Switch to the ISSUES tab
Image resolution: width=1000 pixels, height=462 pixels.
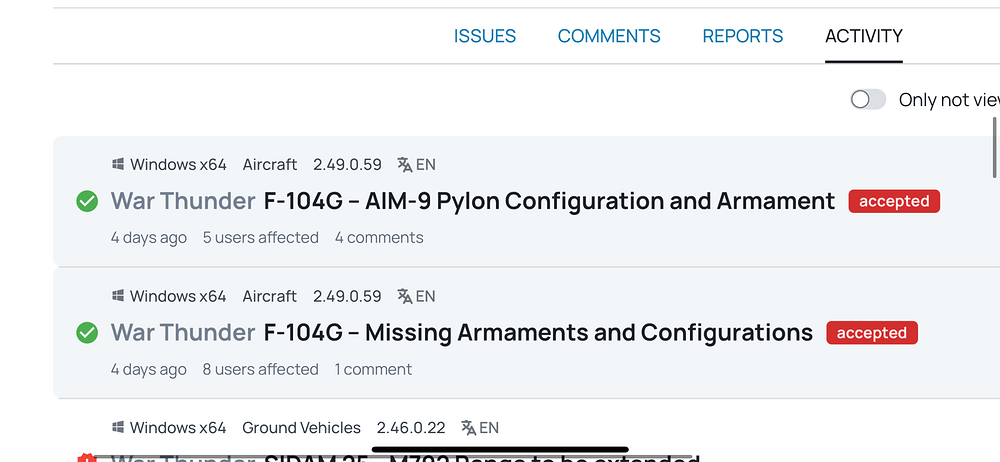pos(485,36)
